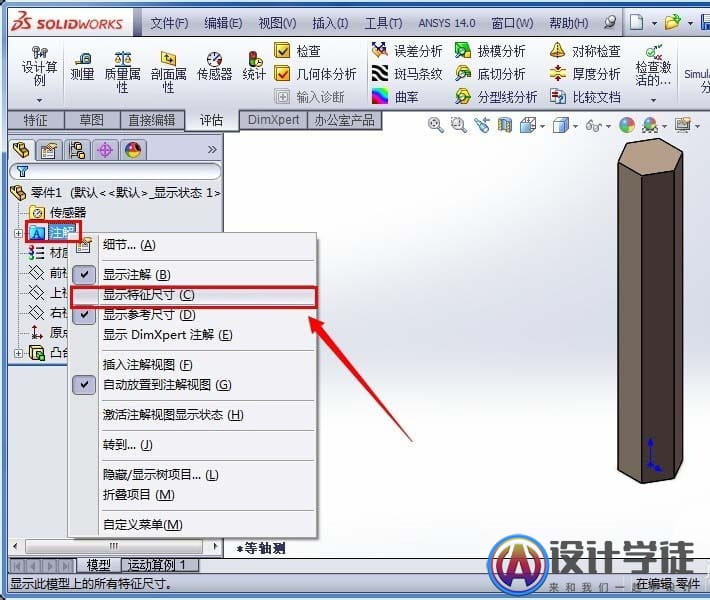
Task: Open the View (视图) menu
Action: (277, 23)
